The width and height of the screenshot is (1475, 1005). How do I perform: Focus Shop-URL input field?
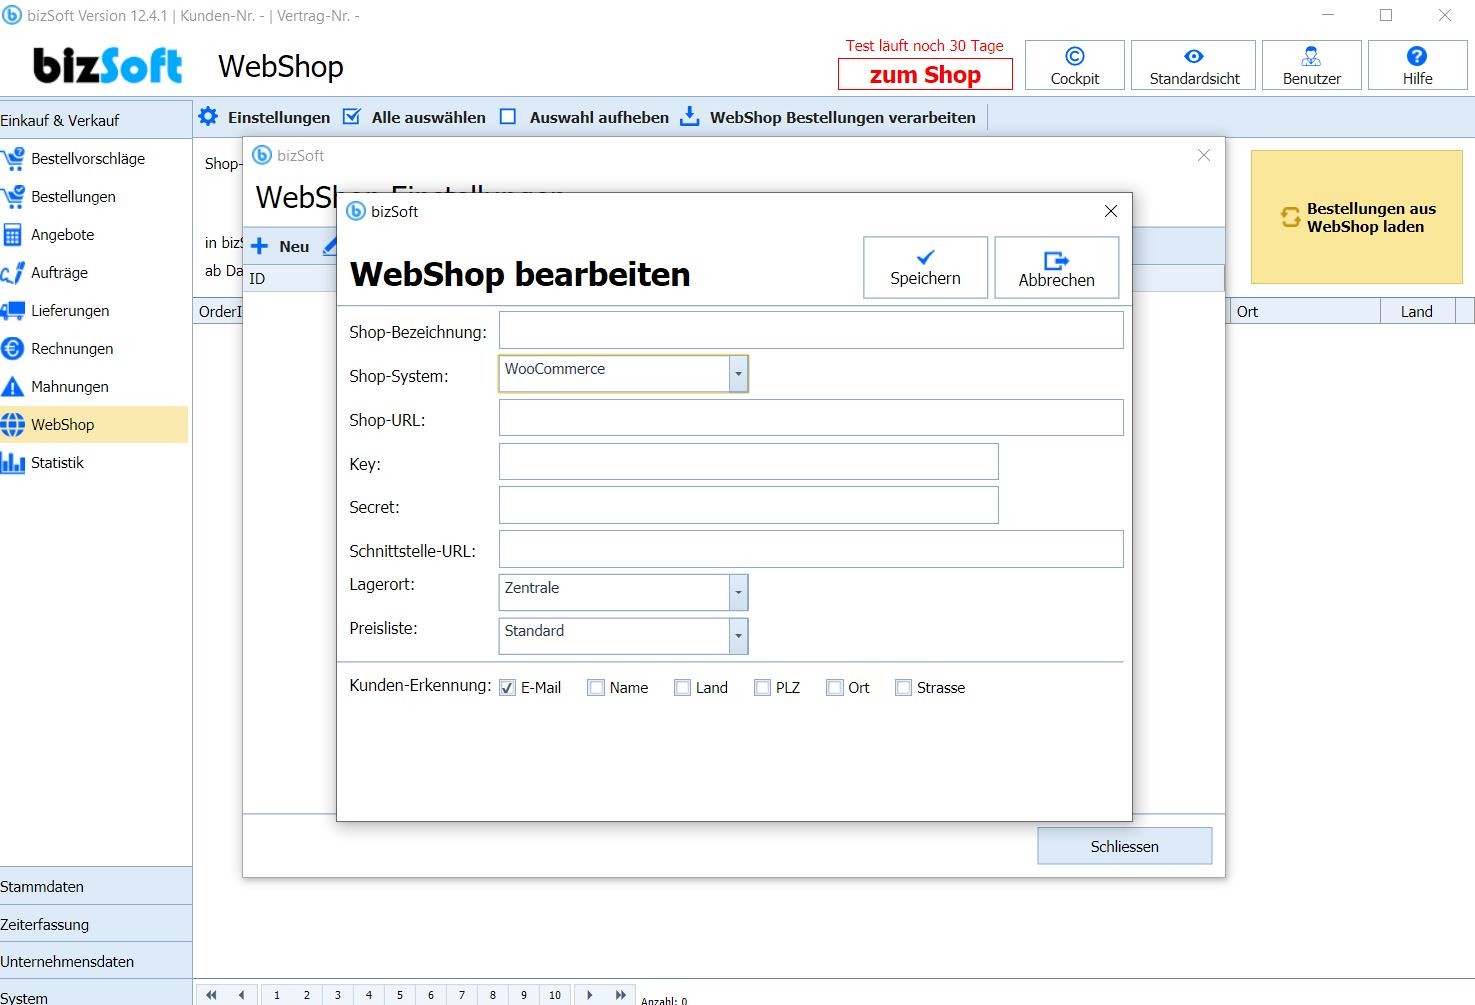click(811, 418)
